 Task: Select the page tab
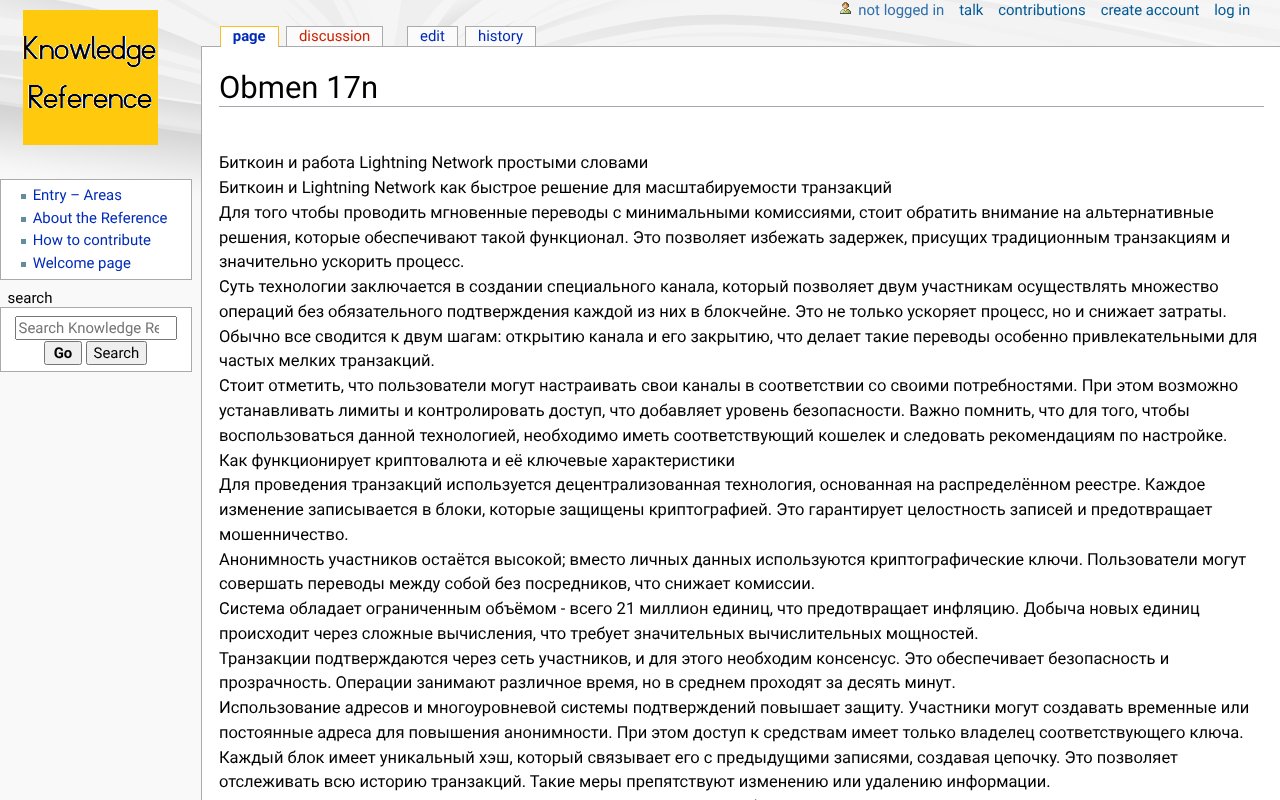point(247,36)
